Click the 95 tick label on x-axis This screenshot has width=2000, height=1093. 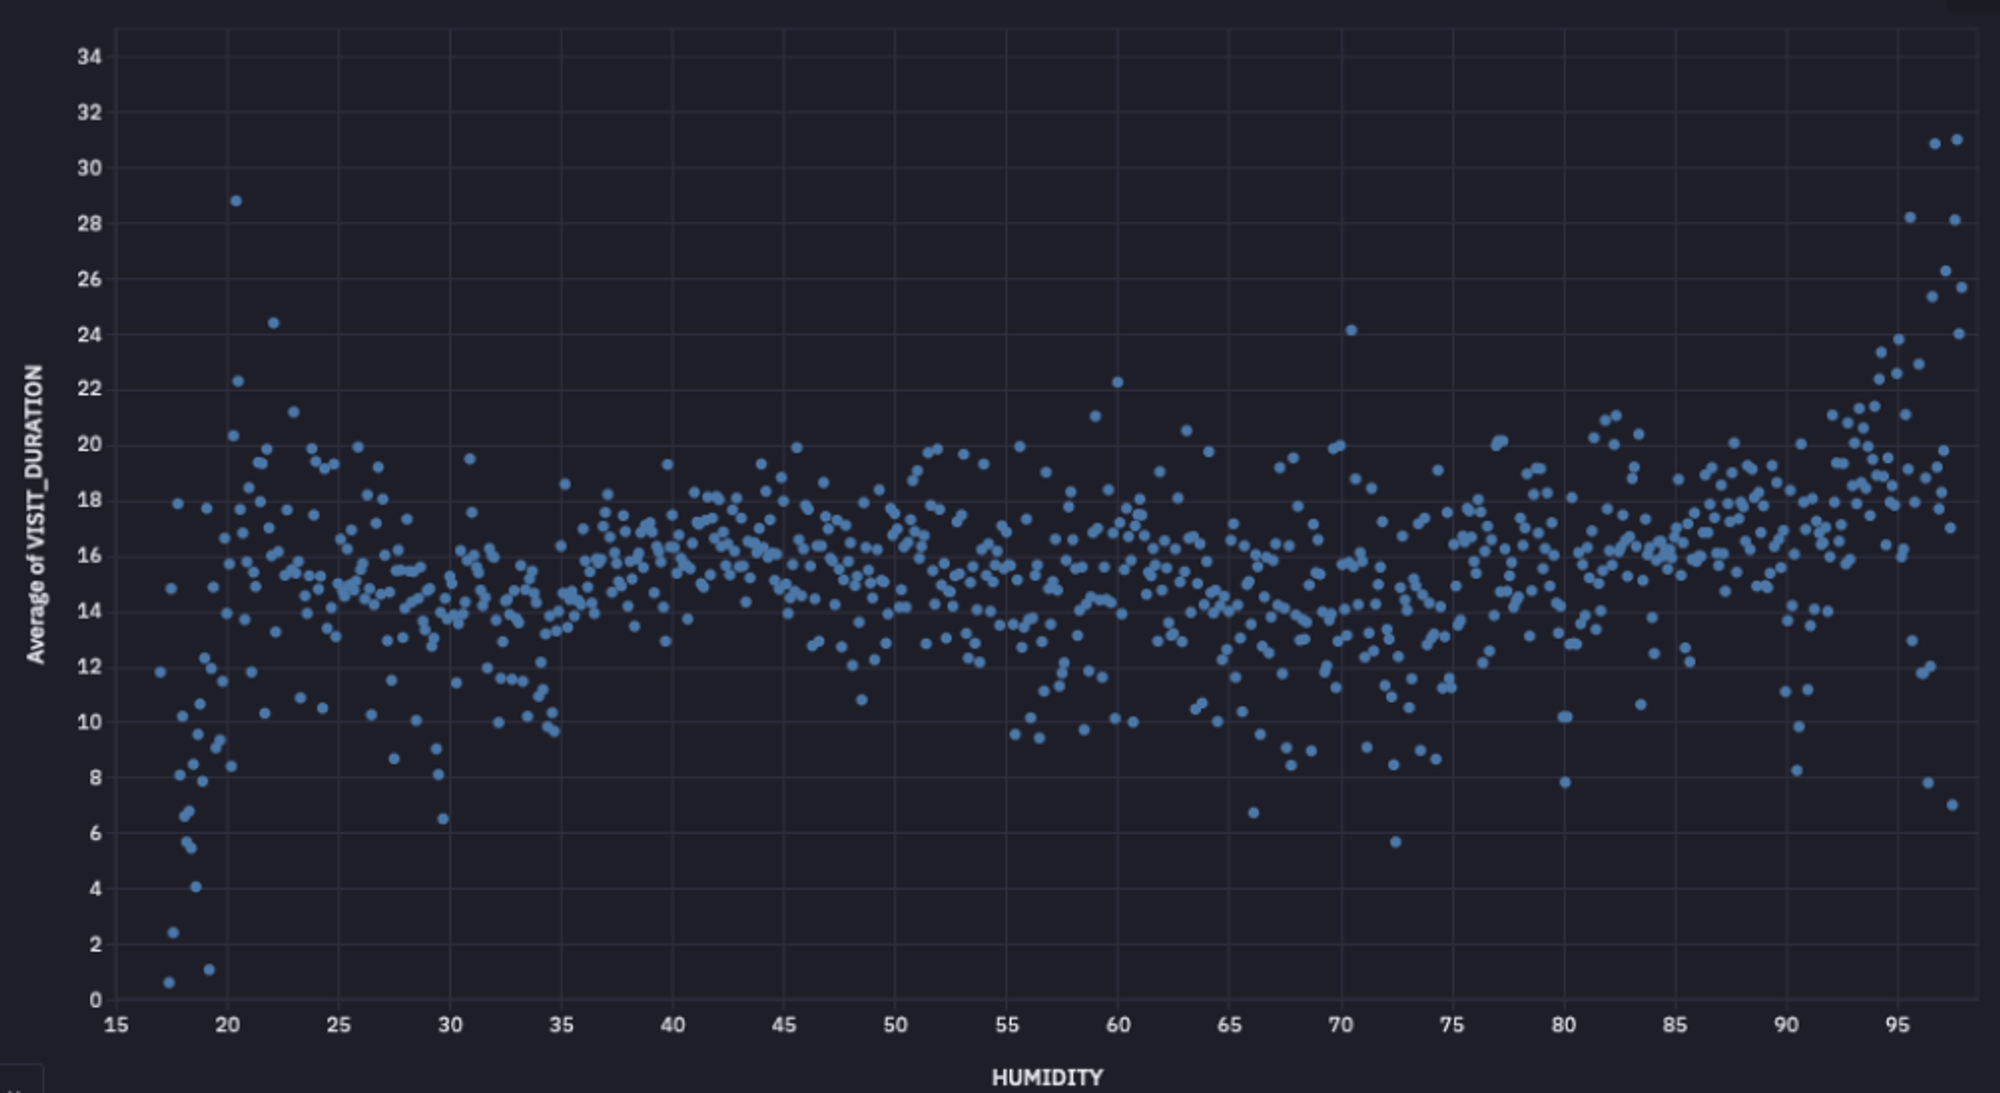pos(1897,1025)
